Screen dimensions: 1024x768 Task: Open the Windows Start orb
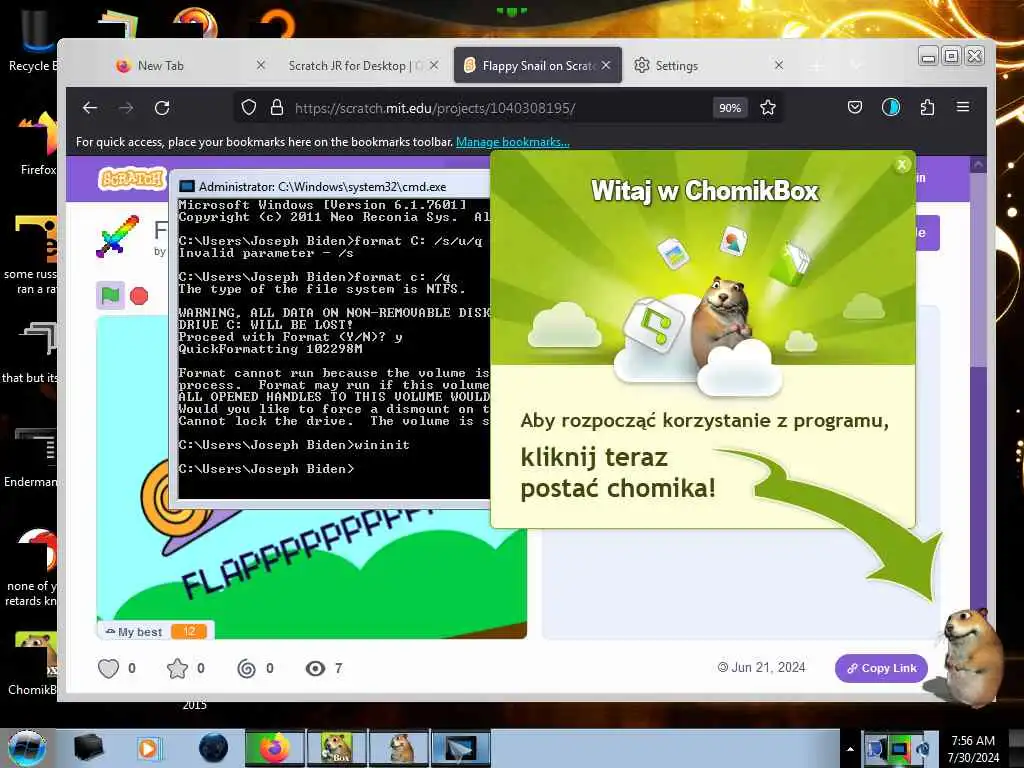27,748
